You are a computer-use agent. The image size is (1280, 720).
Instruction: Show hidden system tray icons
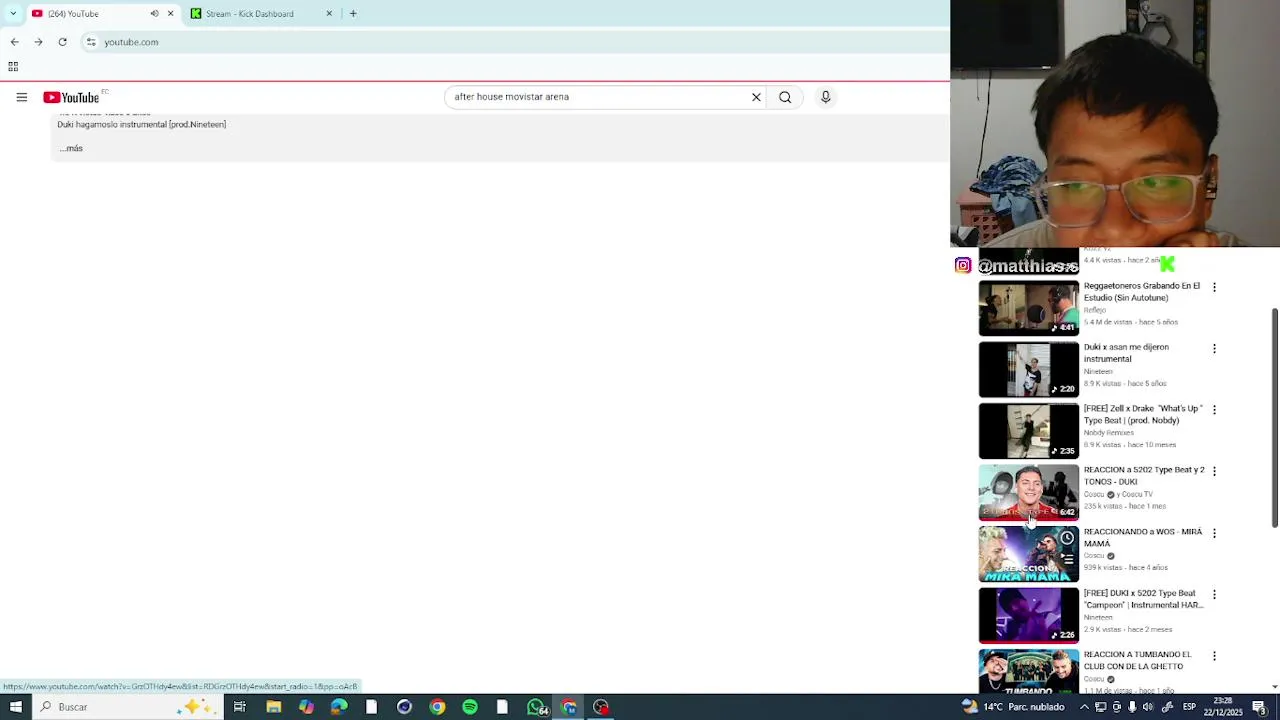coord(1084,707)
